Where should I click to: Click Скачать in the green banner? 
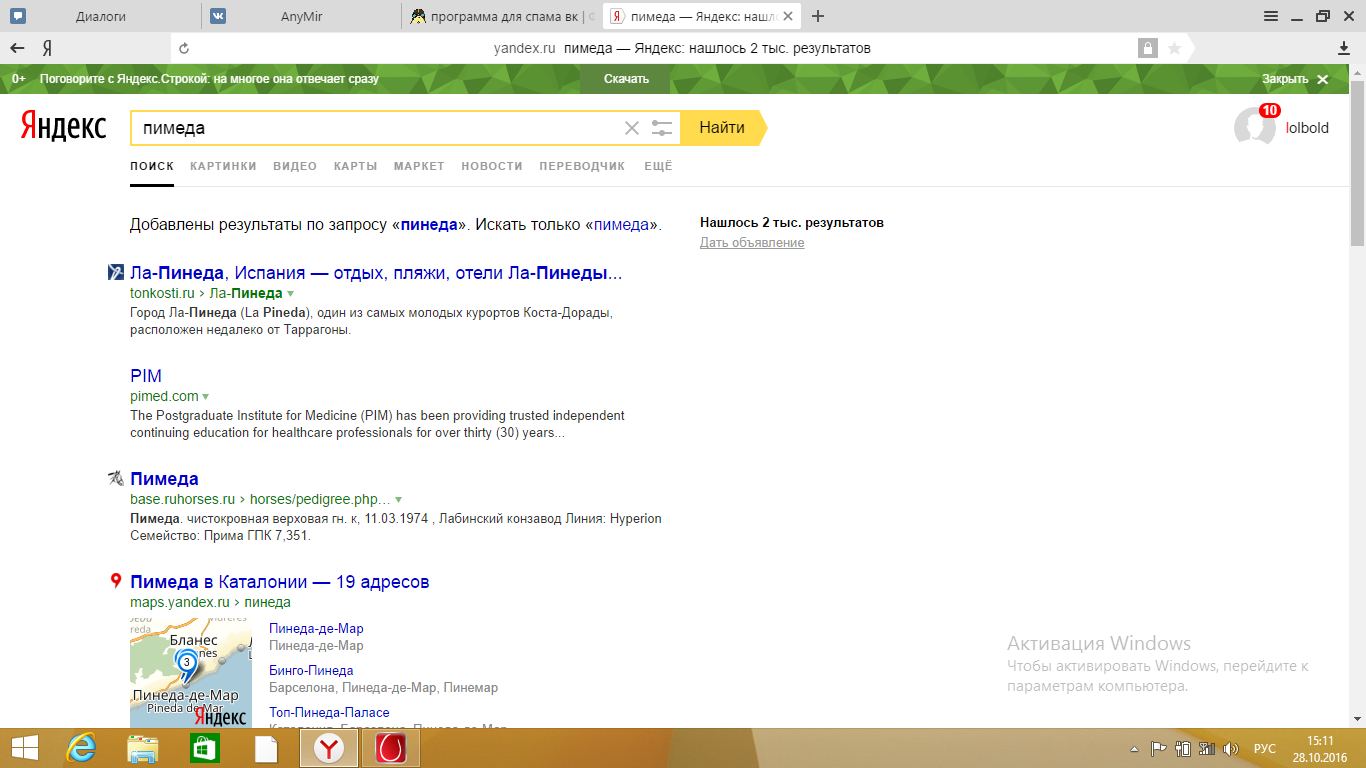point(626,79)
